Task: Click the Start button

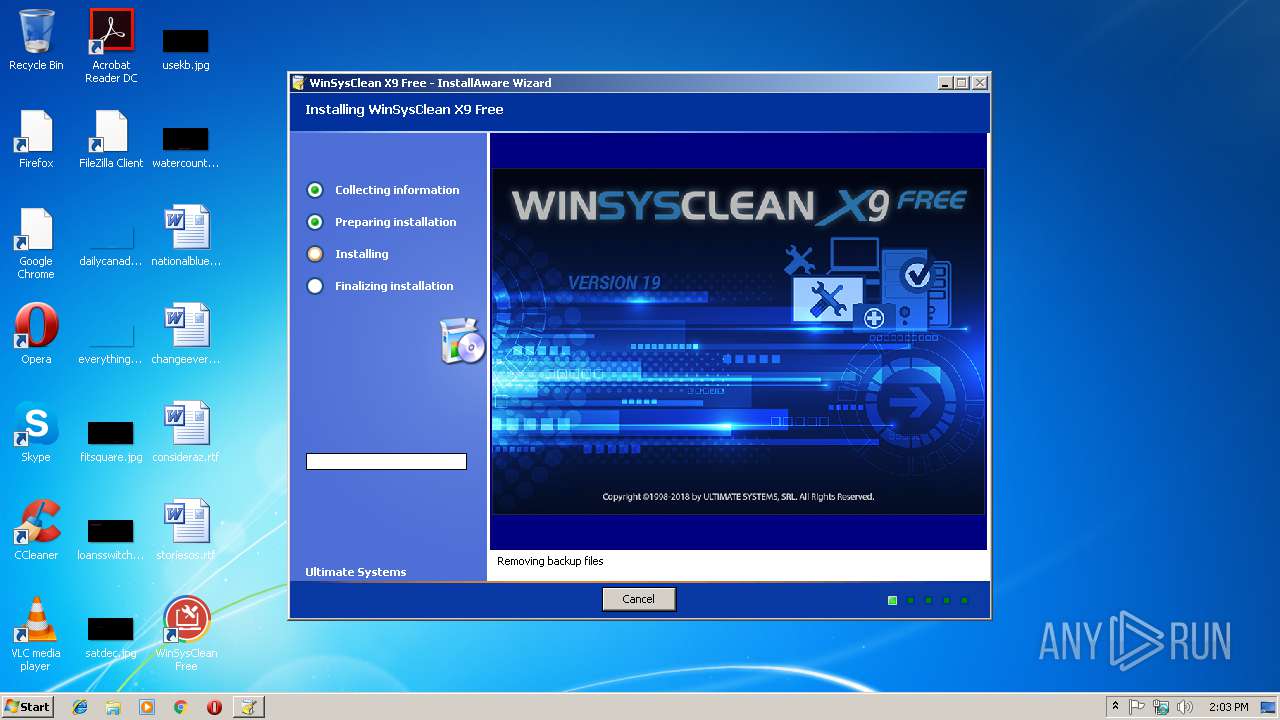Action: point(28,707)
